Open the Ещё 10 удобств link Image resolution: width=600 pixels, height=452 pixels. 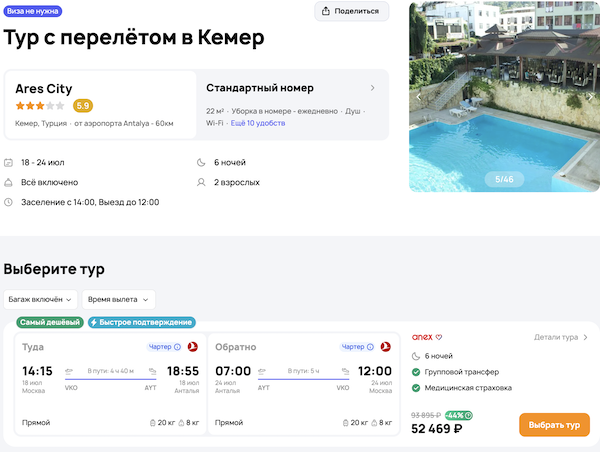coord(258,123)
